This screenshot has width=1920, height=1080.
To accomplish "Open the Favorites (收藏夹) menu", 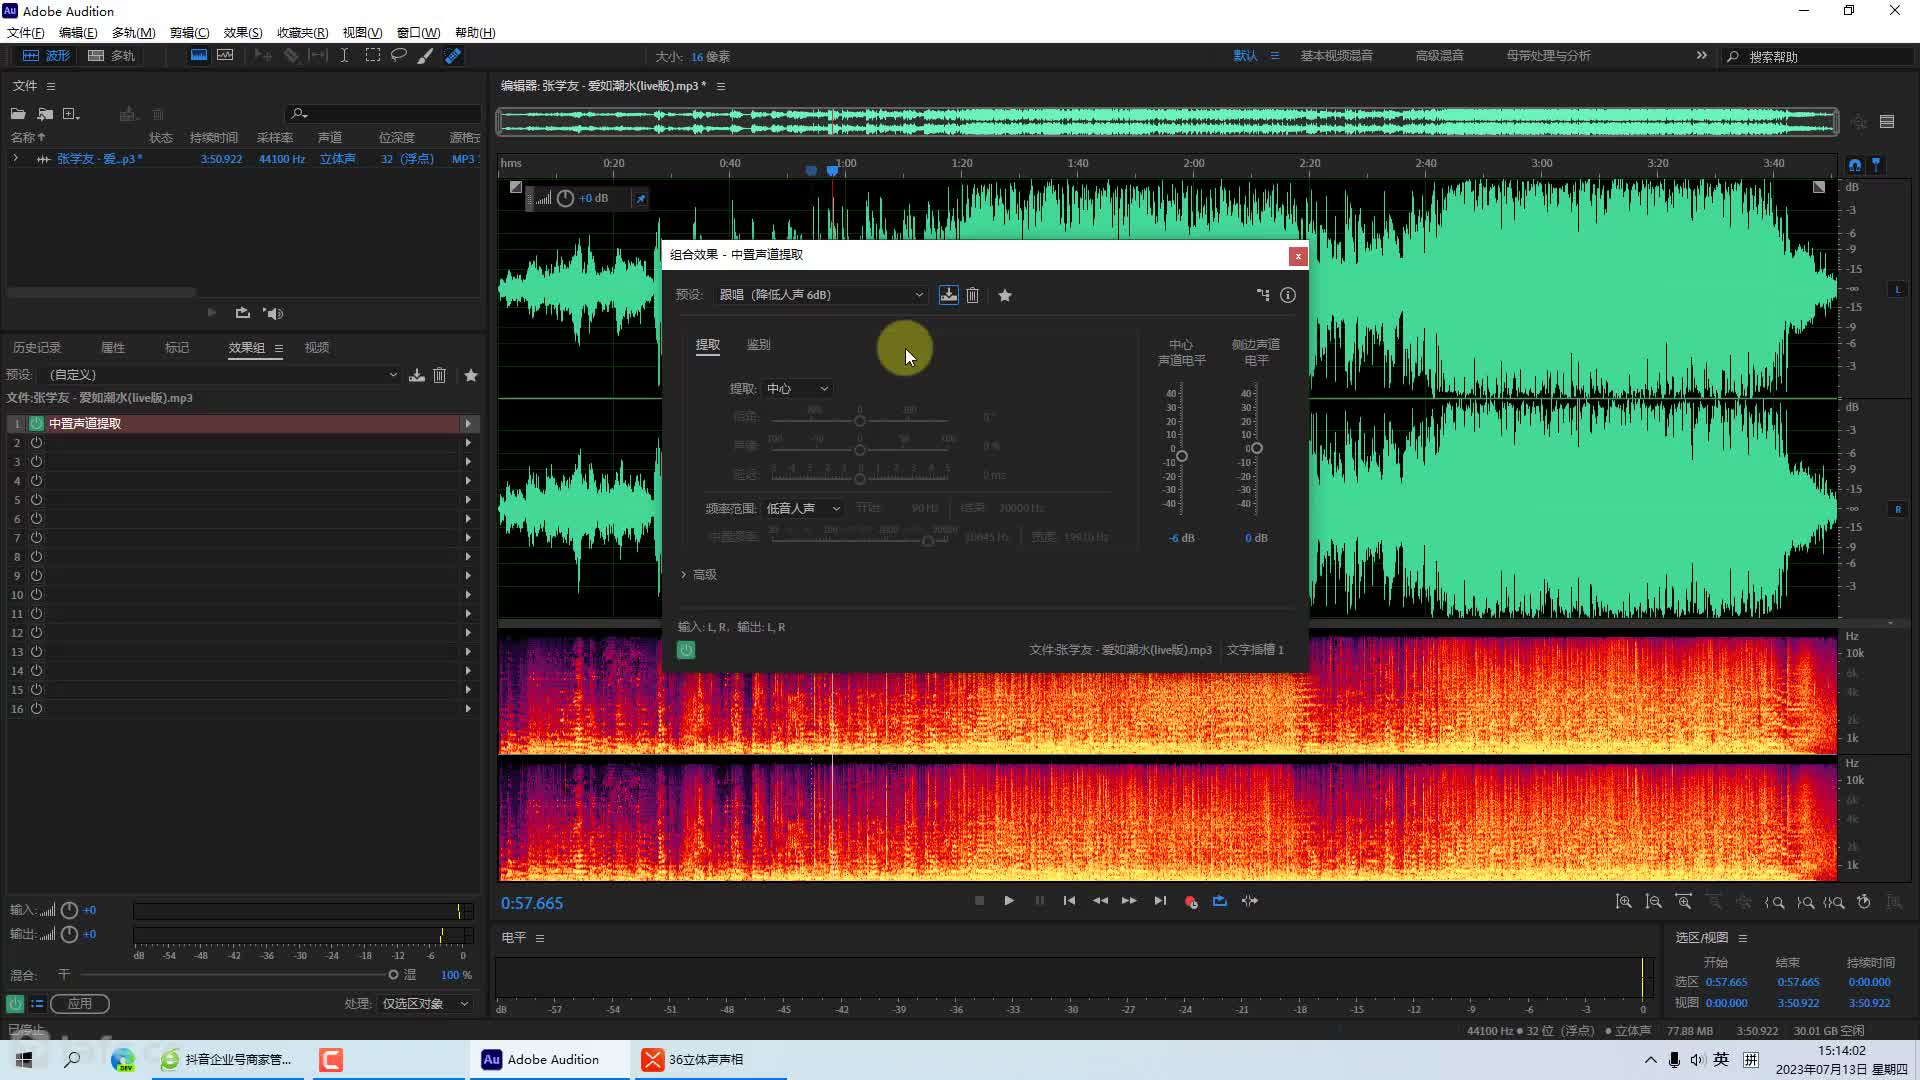I will [x=302, y=33].
